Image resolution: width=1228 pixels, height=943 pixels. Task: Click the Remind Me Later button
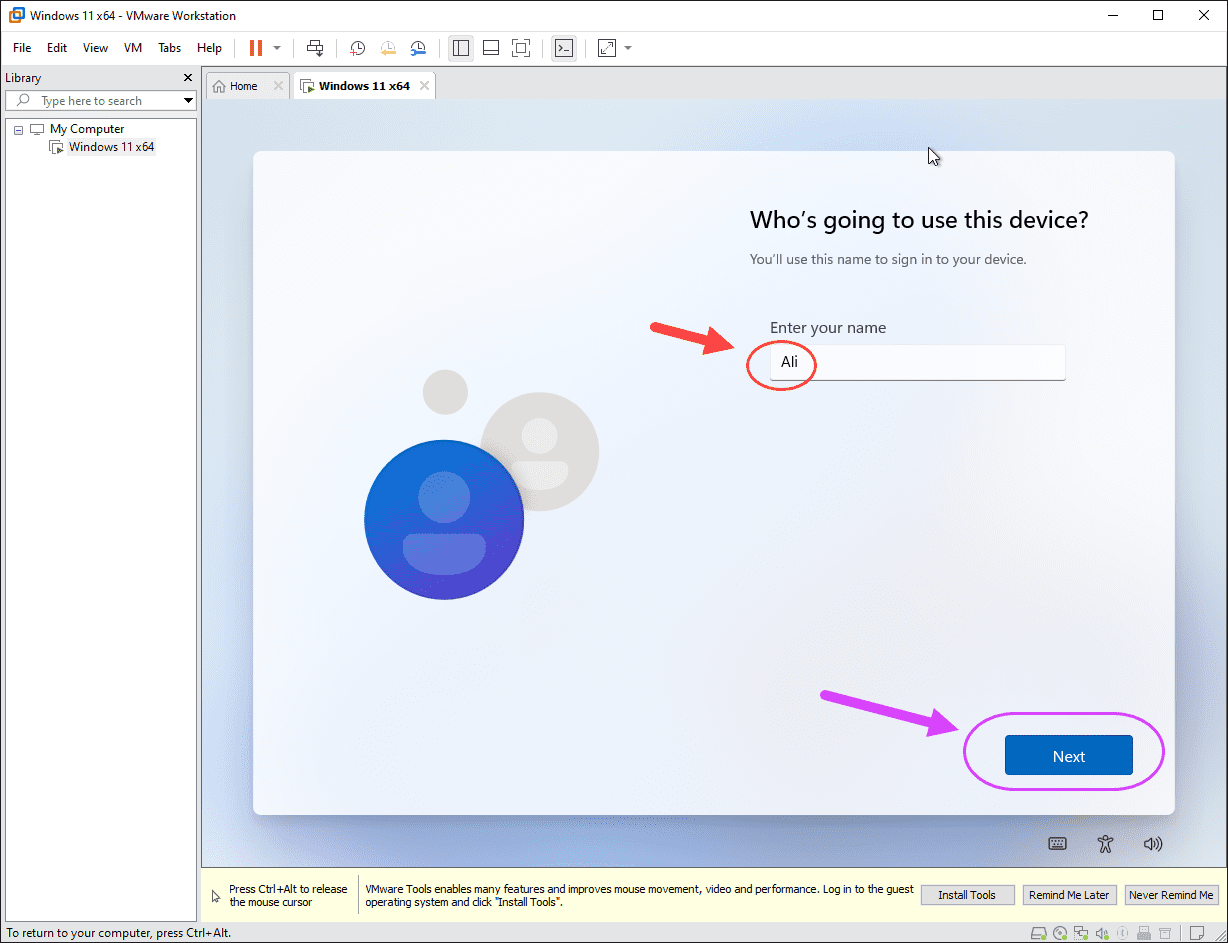click(x=1069, y=895)
